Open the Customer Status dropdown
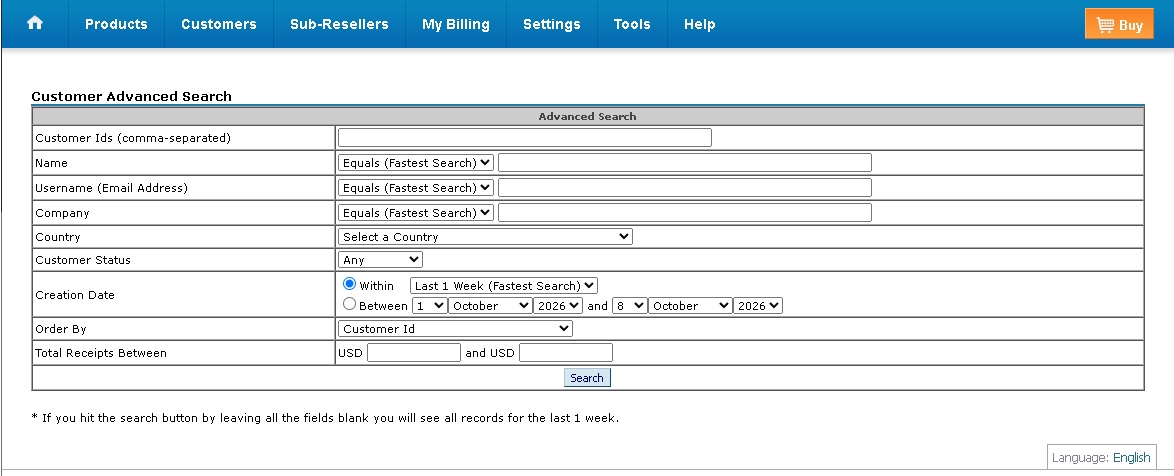Viewport: 1174px width, 476px height. click(380, 260)
